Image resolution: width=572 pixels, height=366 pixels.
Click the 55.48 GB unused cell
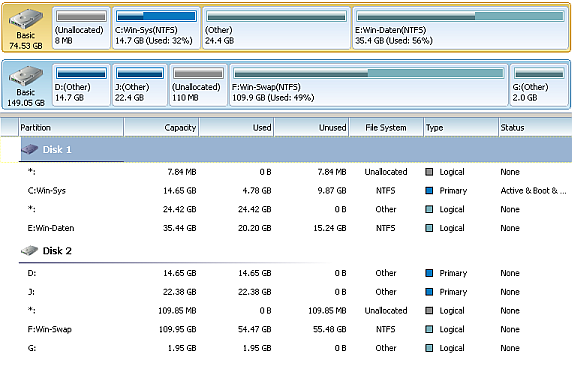(330, 329)
